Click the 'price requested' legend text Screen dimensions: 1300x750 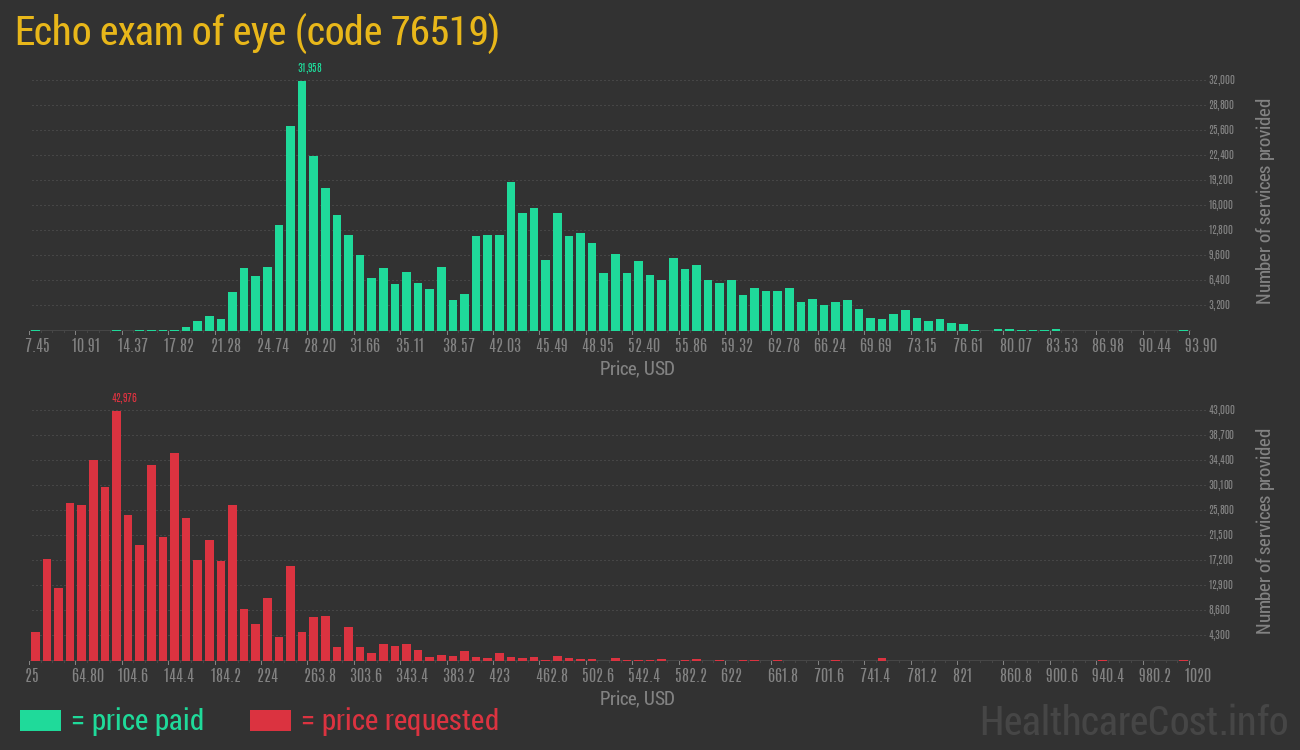point(399,720)
